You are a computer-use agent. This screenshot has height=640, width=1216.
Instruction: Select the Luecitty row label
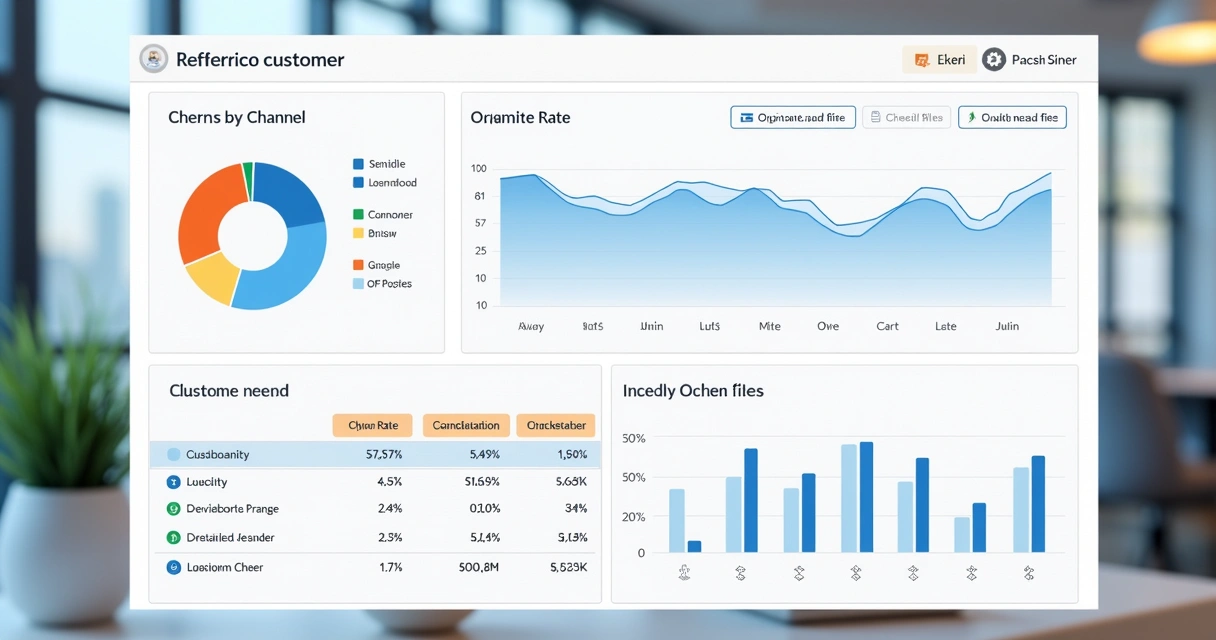[x=207, y=482]
